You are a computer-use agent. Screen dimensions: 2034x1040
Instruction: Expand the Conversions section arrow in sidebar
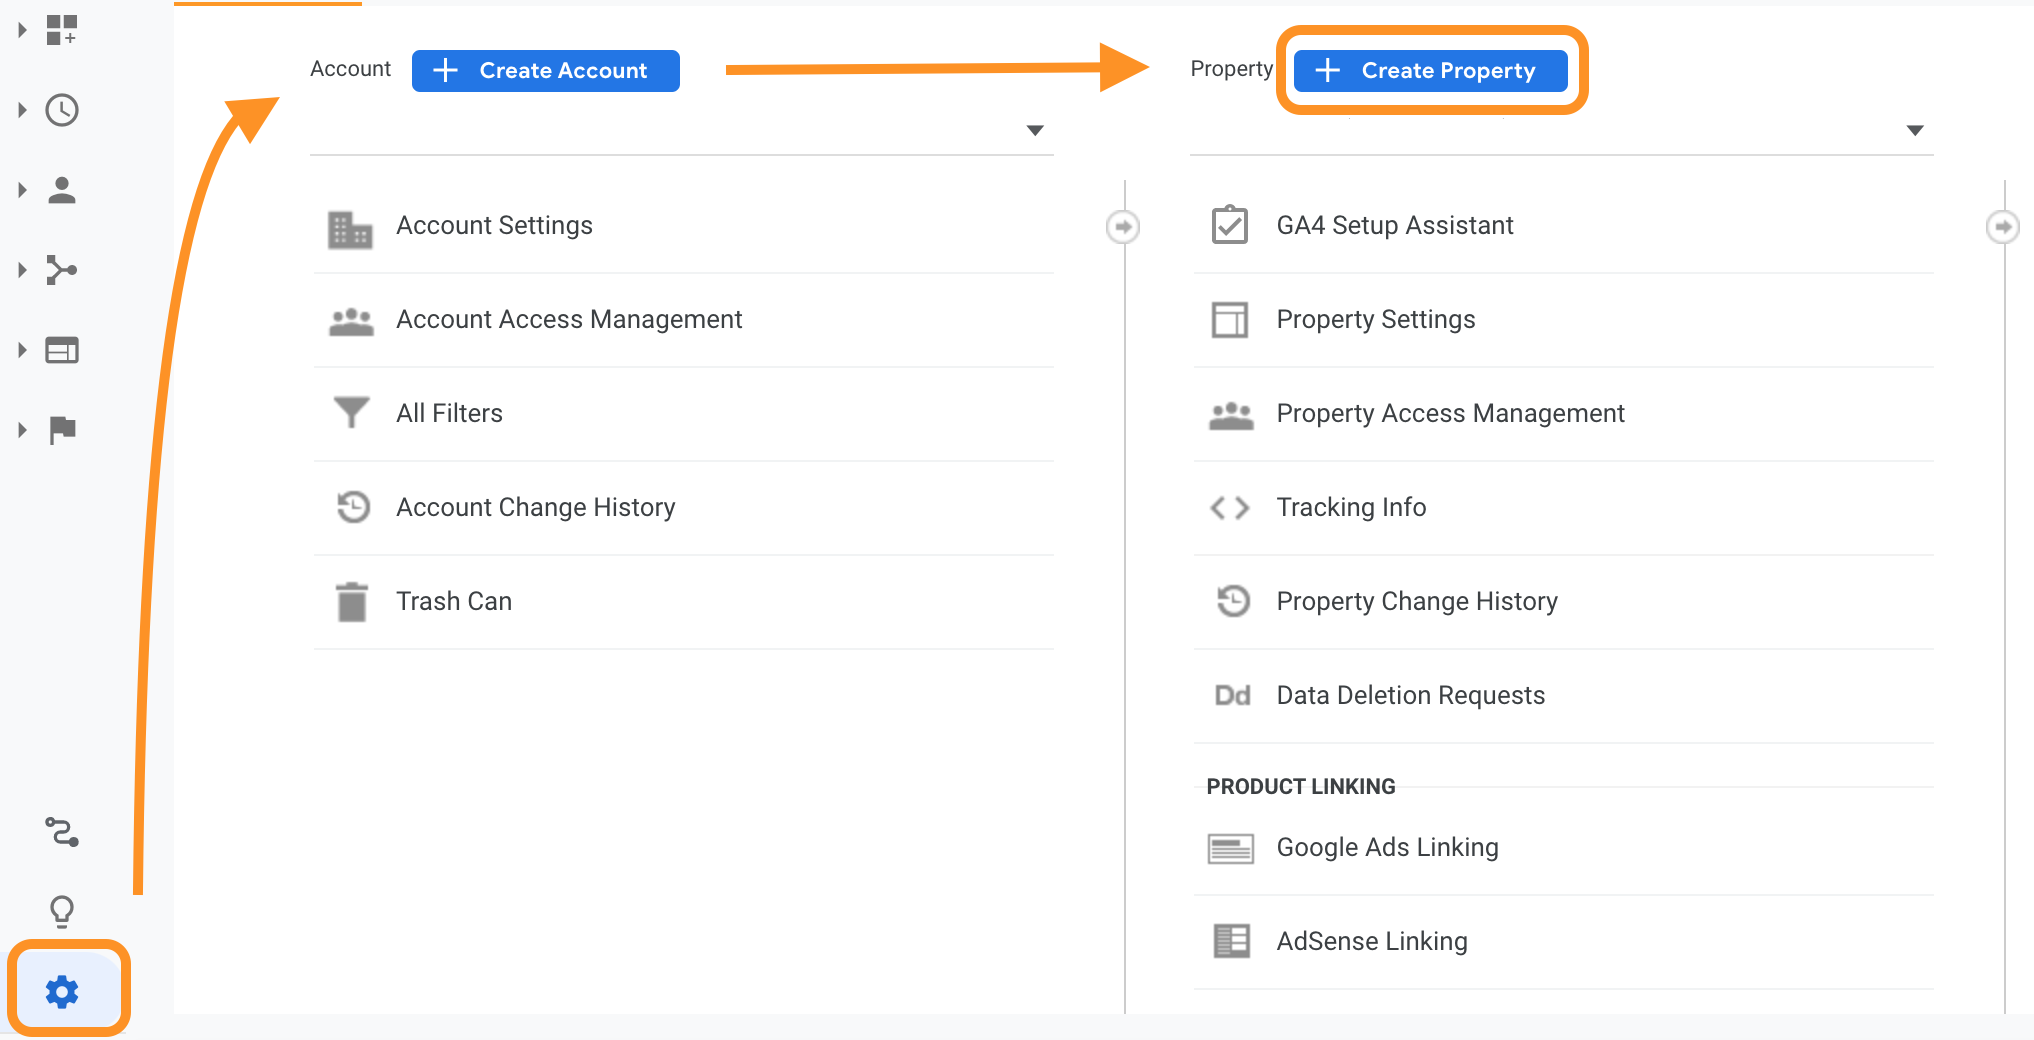pyautogui.click(x=22, y=430)
